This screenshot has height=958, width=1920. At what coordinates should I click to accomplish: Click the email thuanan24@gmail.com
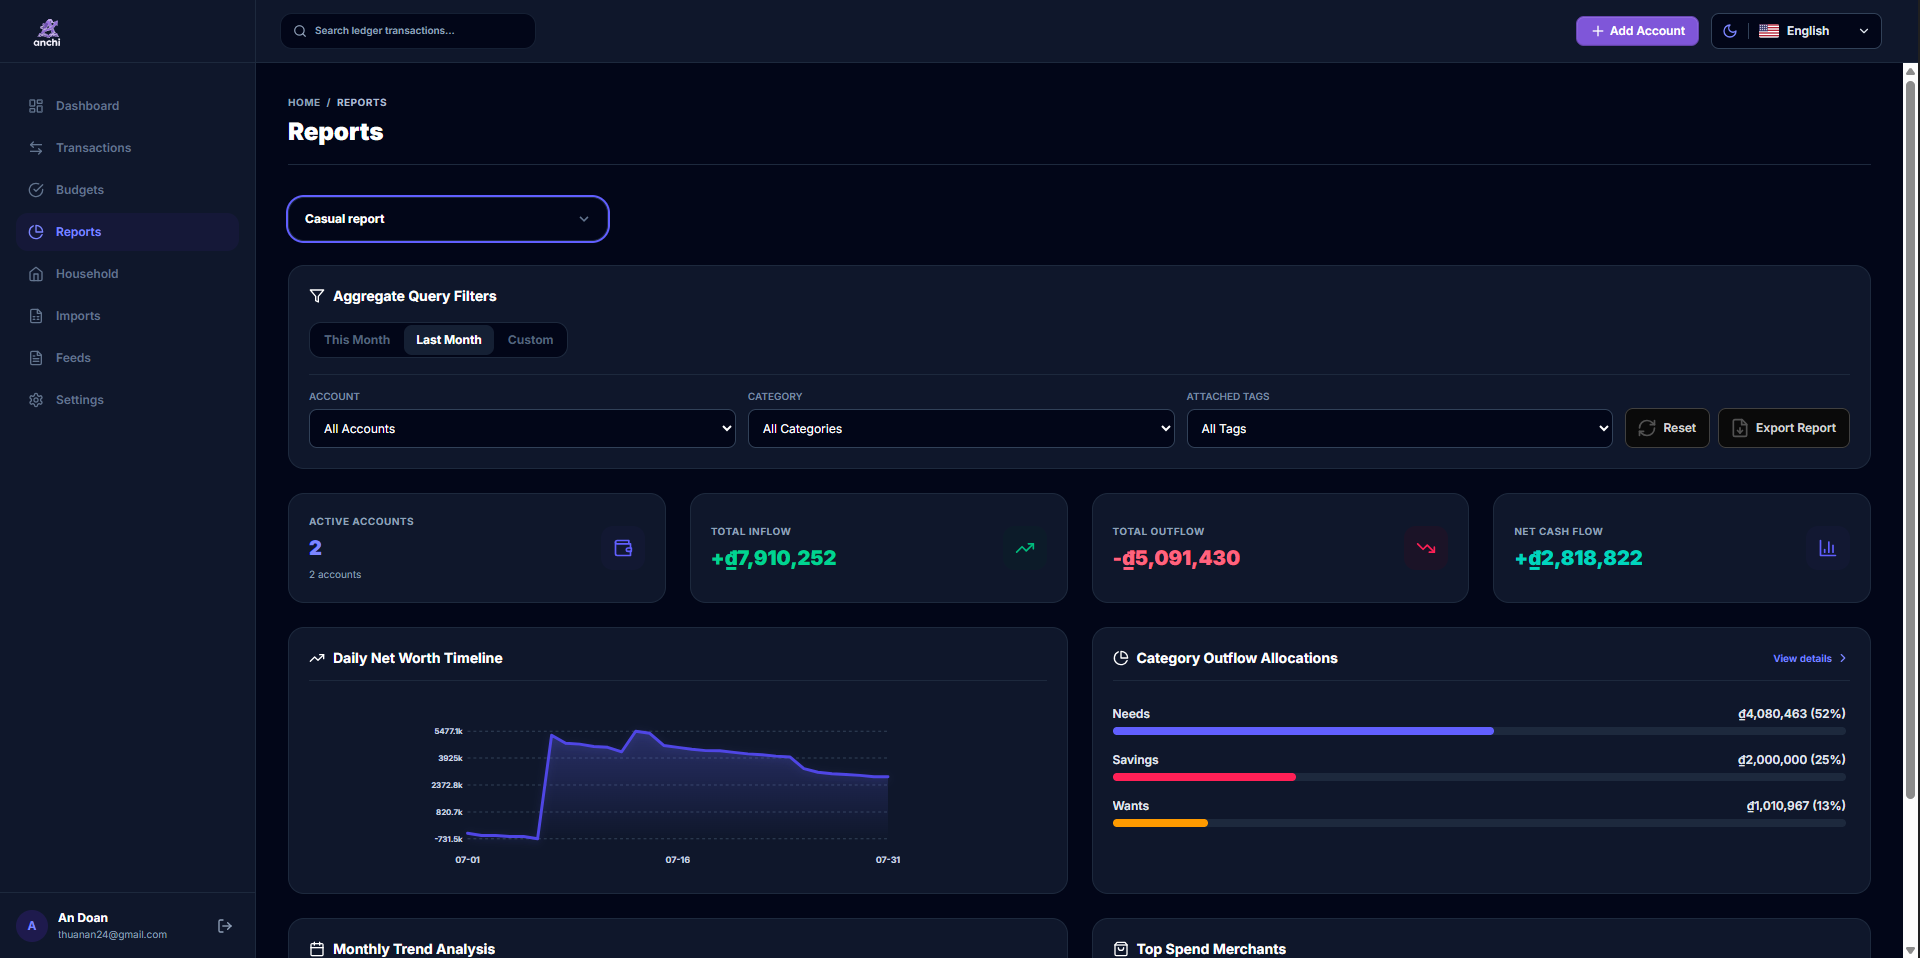click(112, 935)
